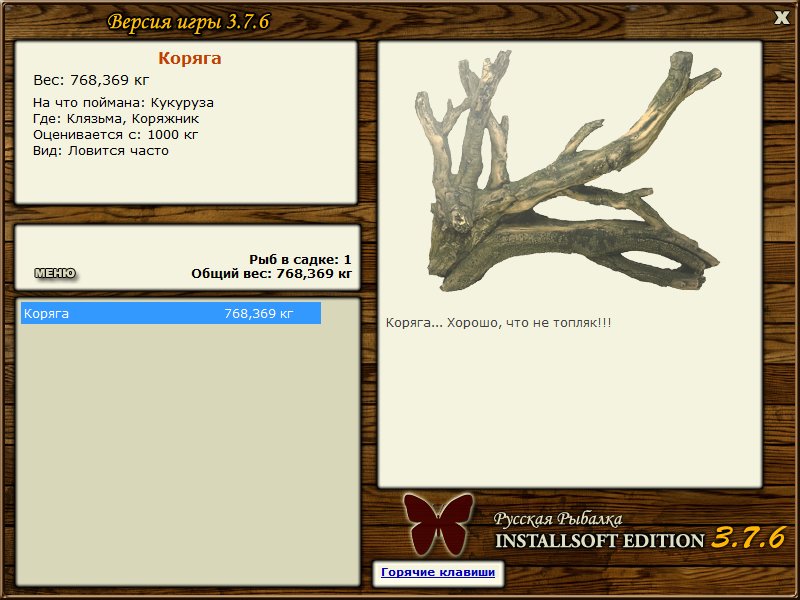800x600 pixels.
Task: Select the Коряга row in the catch list
Action: 171,313
